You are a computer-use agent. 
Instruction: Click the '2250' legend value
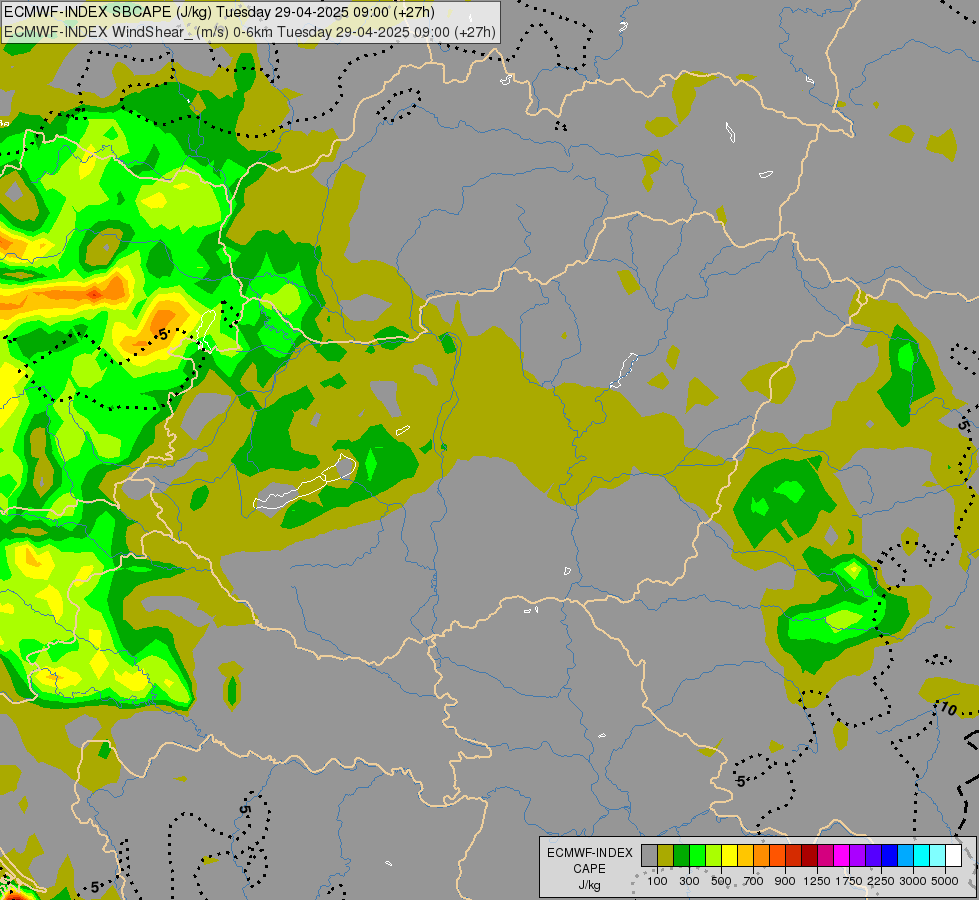881,881
